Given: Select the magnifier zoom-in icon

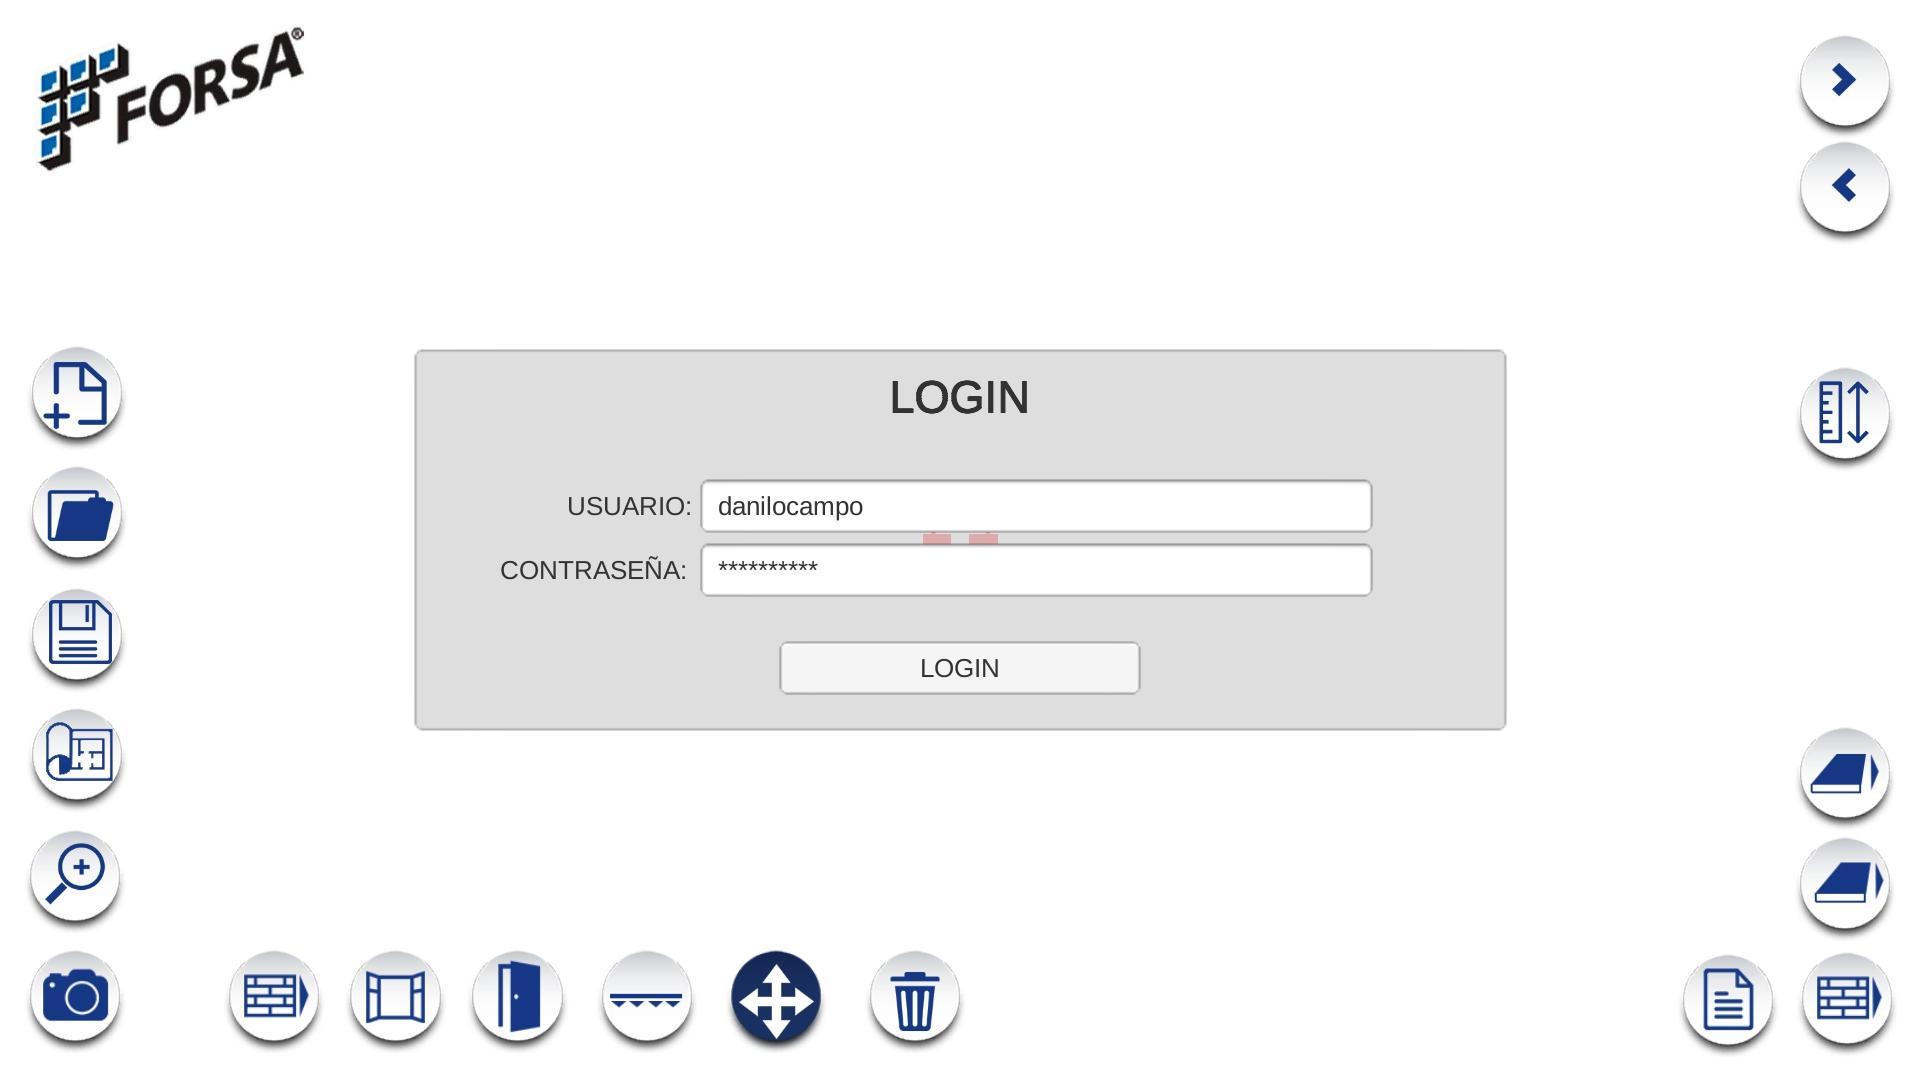Looking at the screenshot, I should point(75,876).
